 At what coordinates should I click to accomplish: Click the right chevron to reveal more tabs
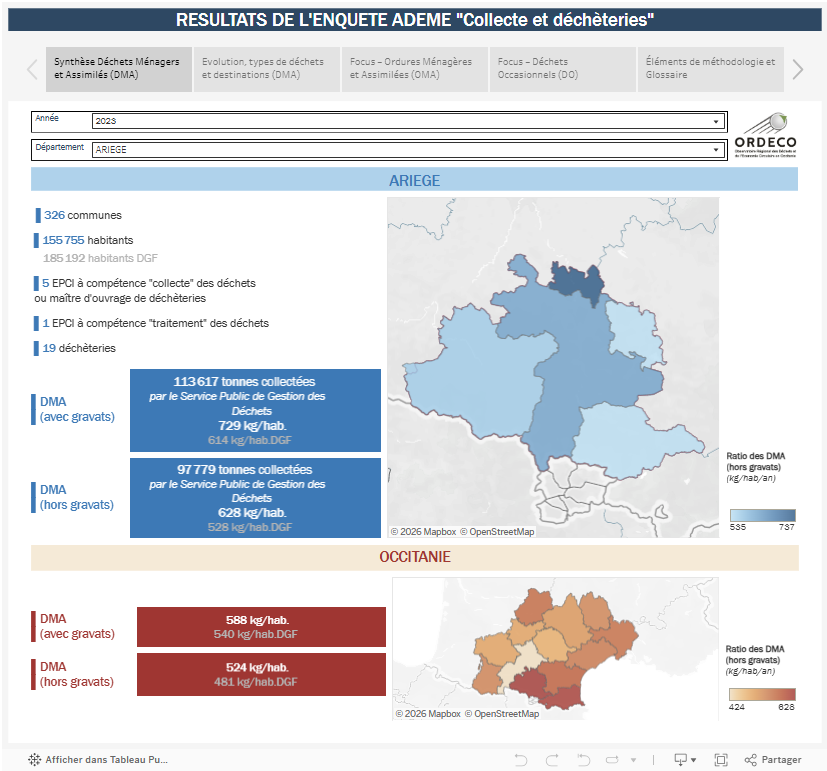796,69
